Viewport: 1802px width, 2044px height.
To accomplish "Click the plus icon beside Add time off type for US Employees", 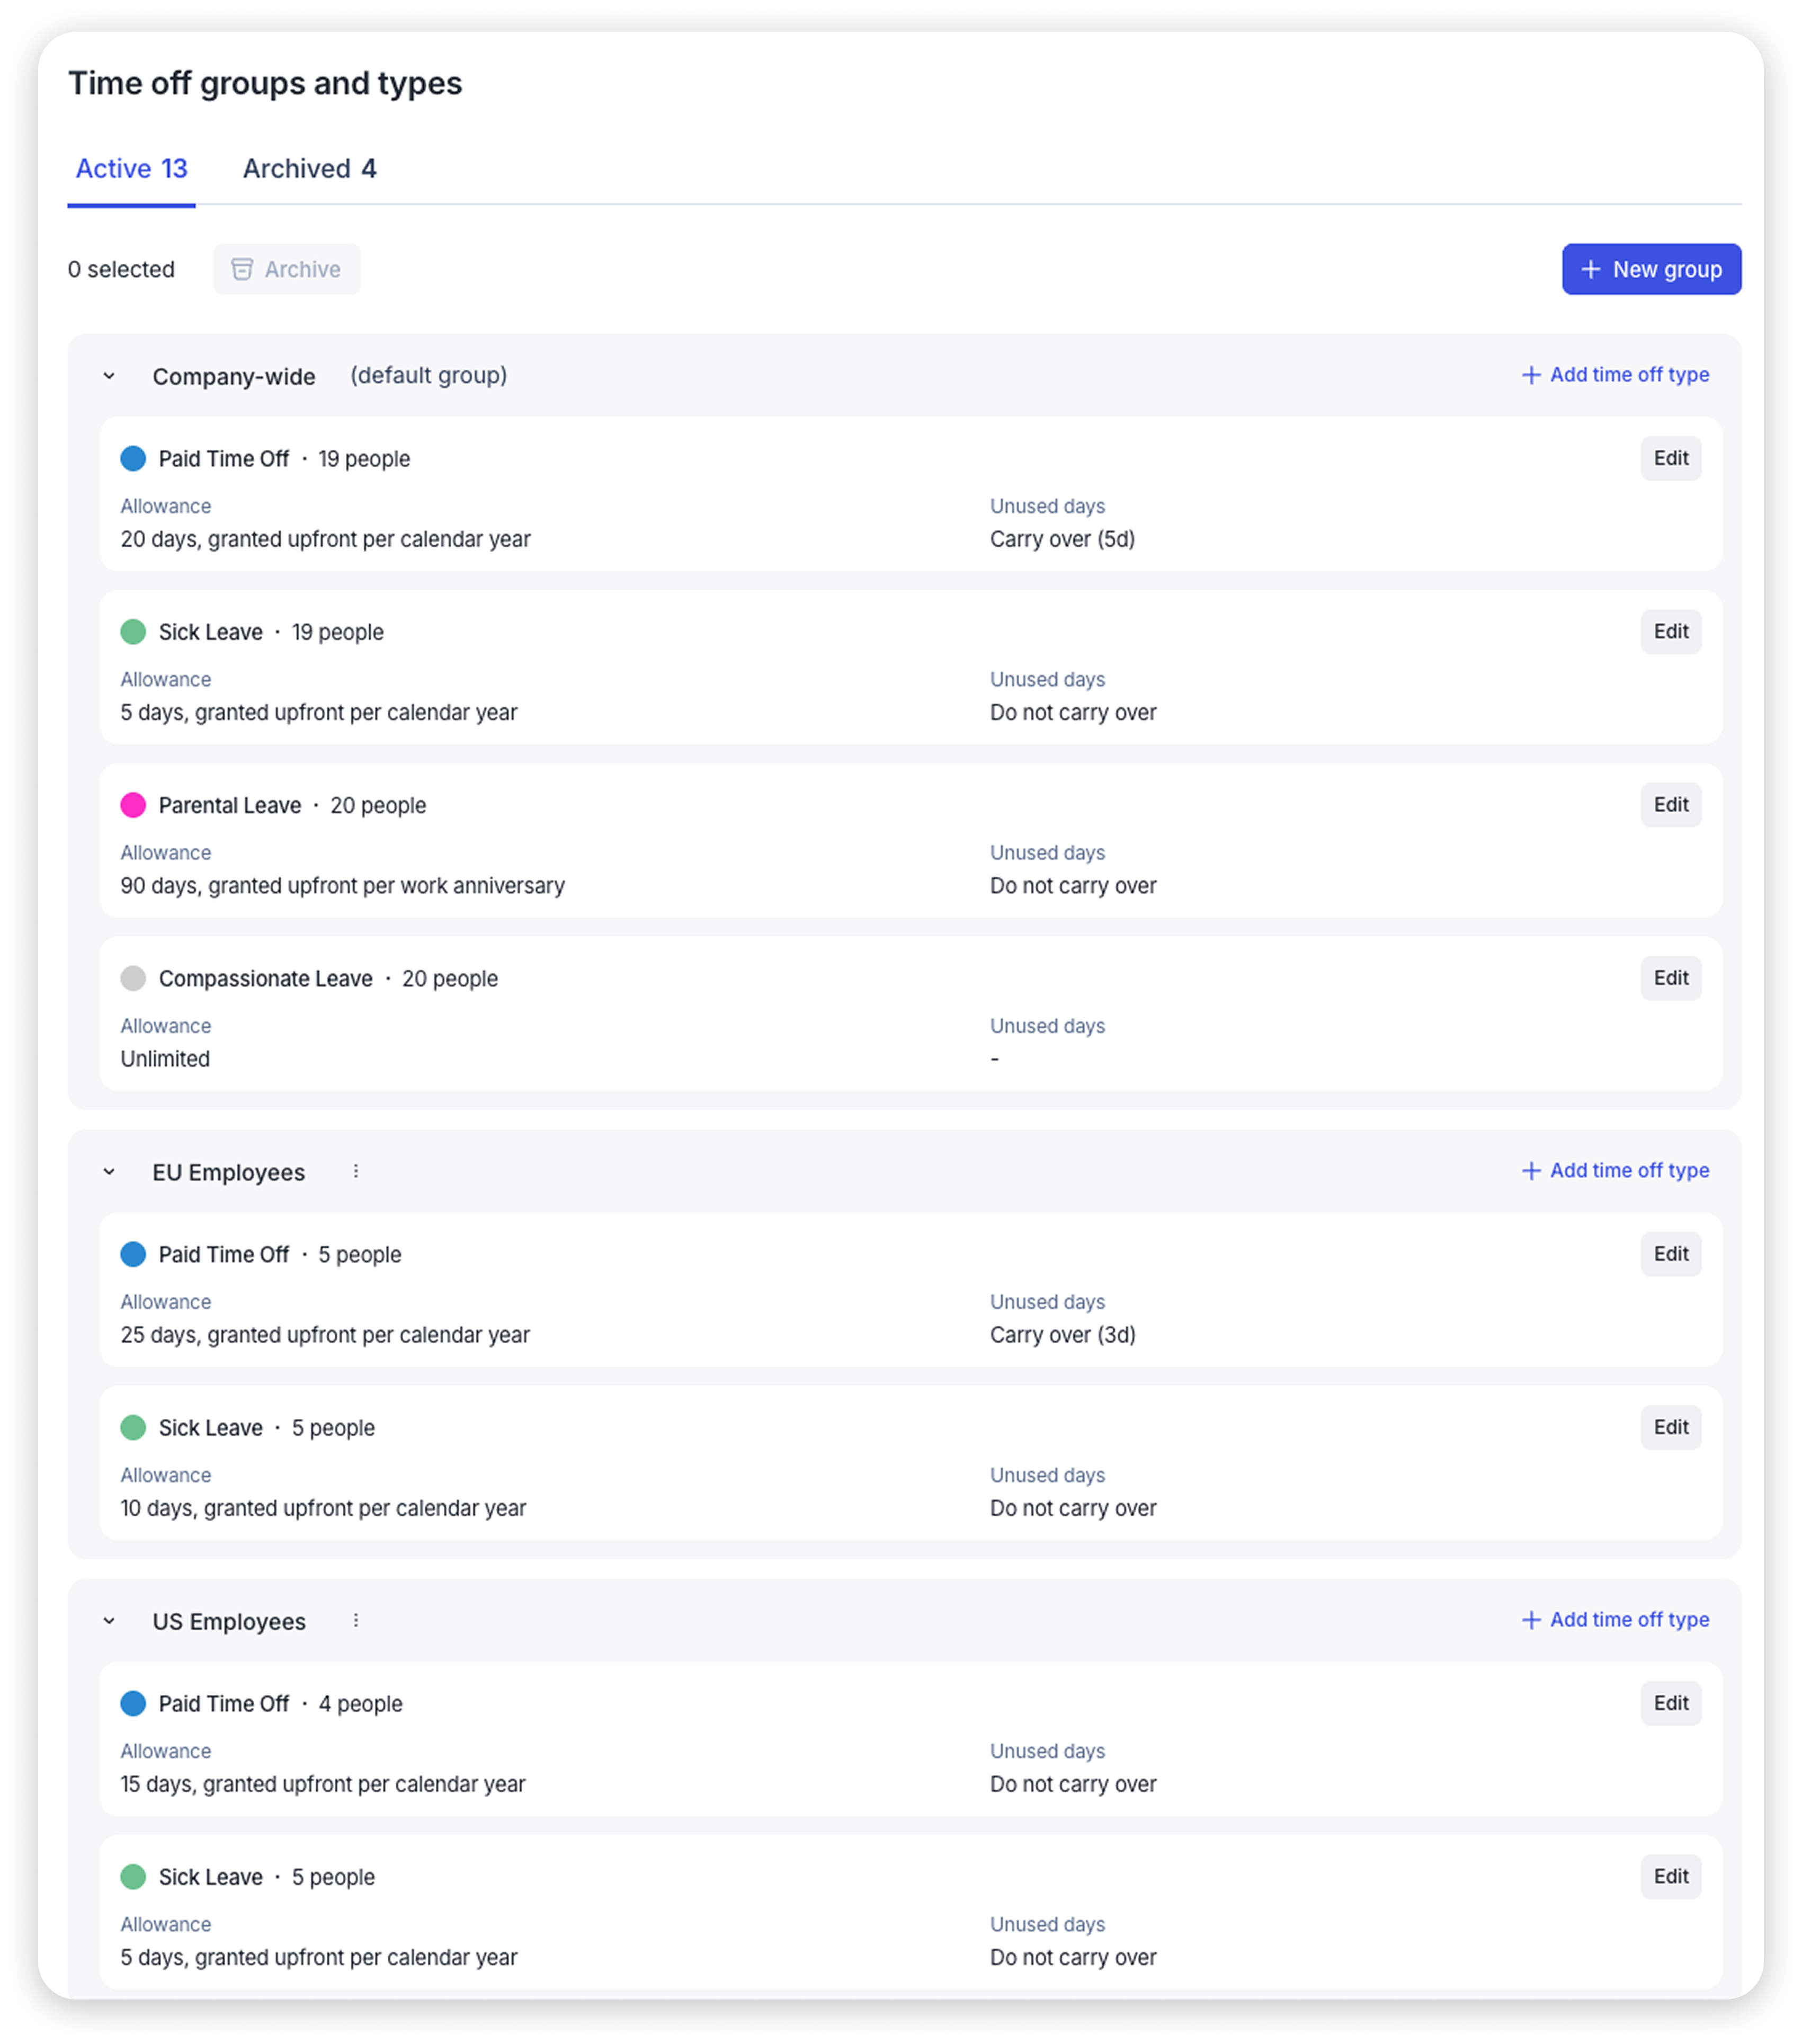I will click(x=1530, y=1620).
